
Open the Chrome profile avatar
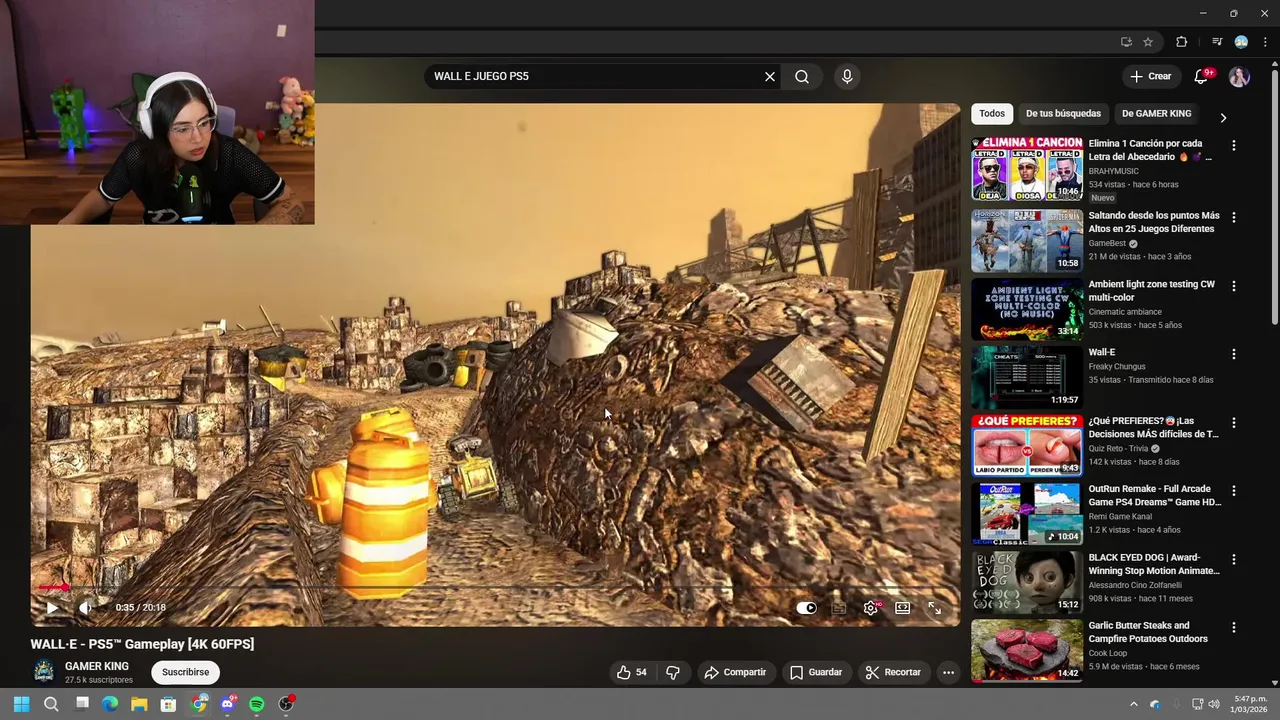(x=1241, y=42)
